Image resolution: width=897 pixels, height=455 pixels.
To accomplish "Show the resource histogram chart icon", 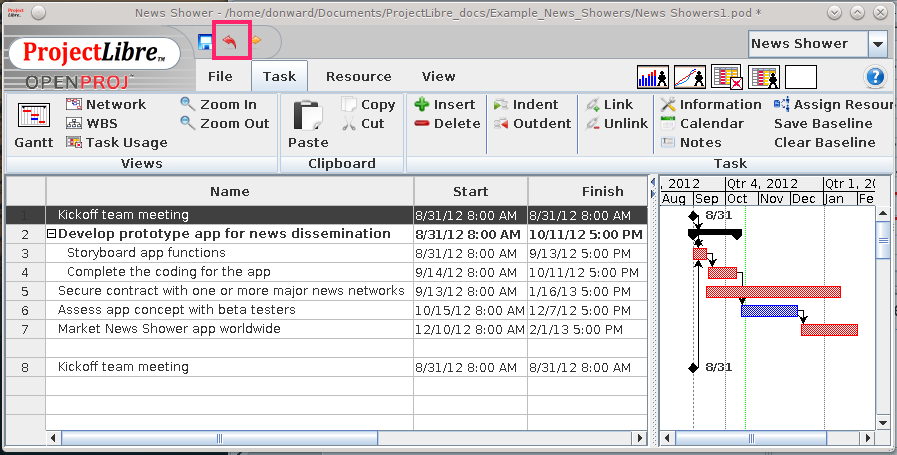I will 653,77.
